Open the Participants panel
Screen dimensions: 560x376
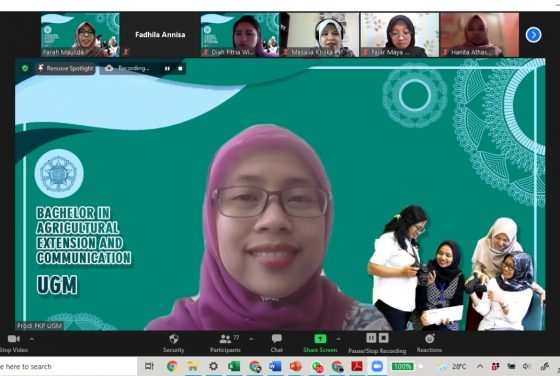[x=225, y=343]
